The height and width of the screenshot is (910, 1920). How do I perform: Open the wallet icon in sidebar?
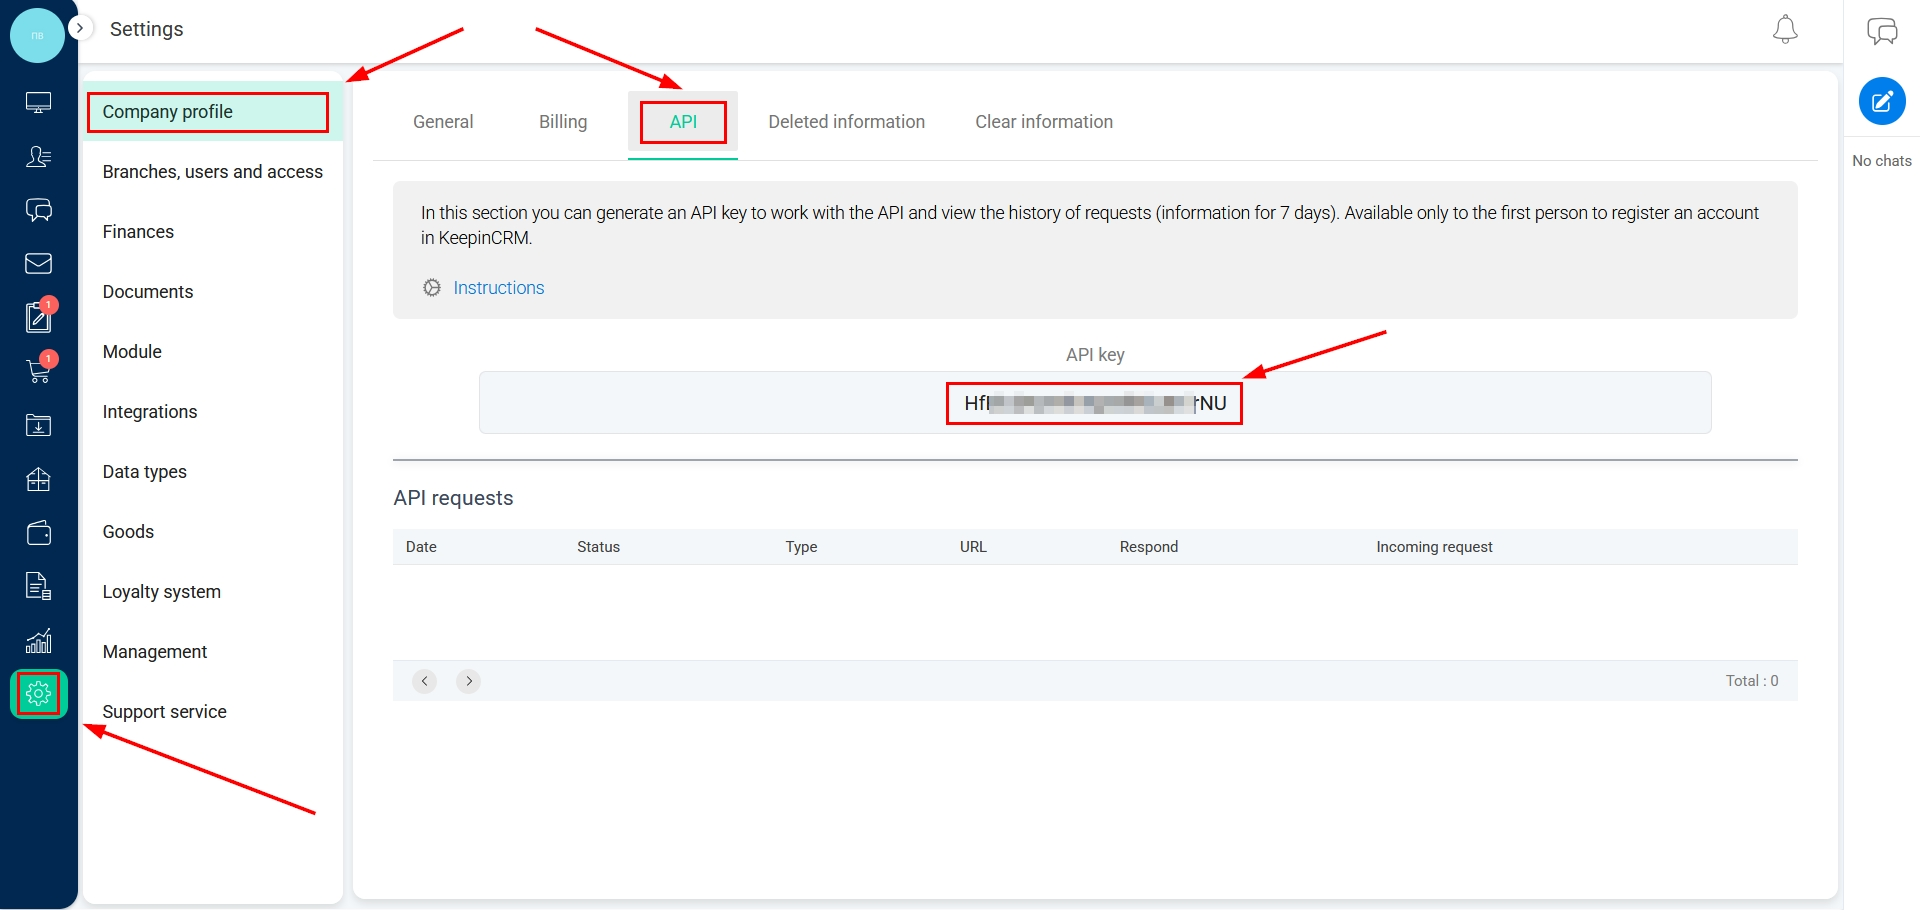(x=38, y=533)
